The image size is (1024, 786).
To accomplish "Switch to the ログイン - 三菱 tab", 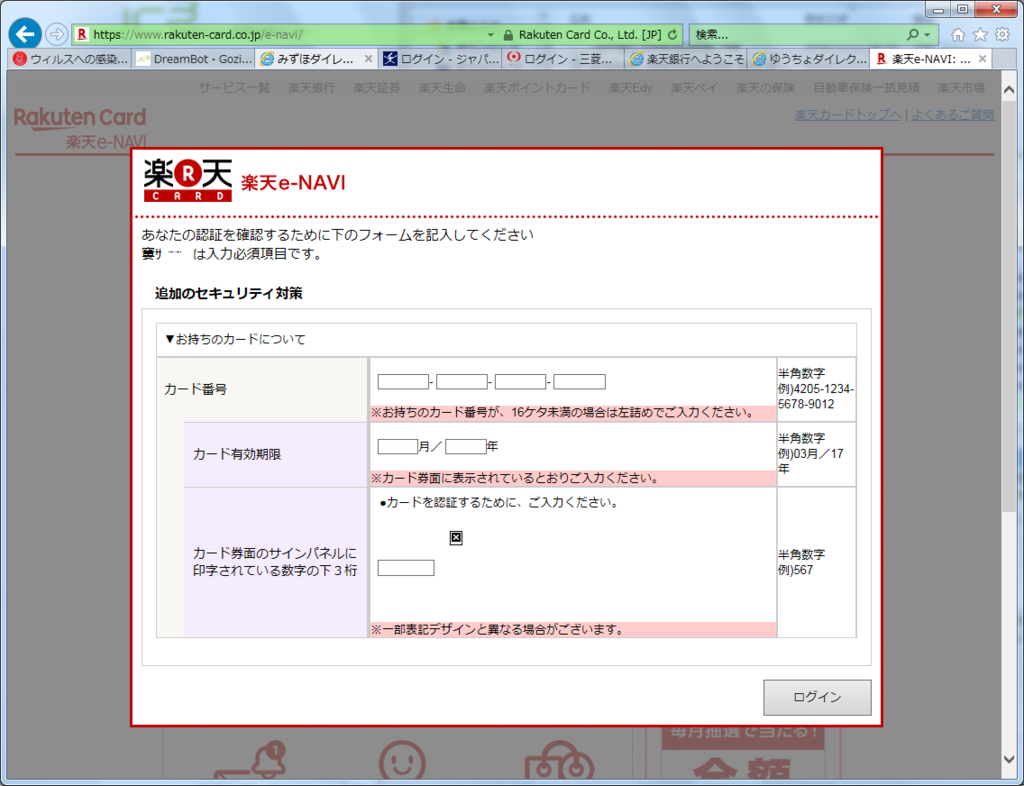I will point(564,59).
